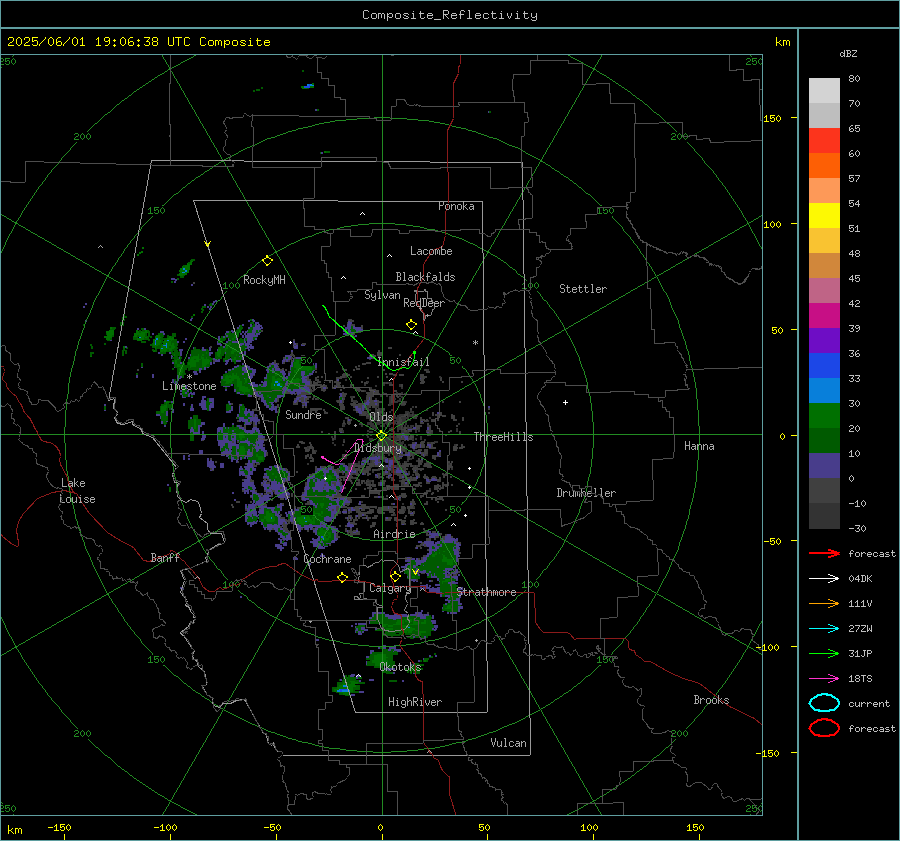Click the cyan current ellipse icon
This screenshot has height=841, width=900.
coord(824,703)
